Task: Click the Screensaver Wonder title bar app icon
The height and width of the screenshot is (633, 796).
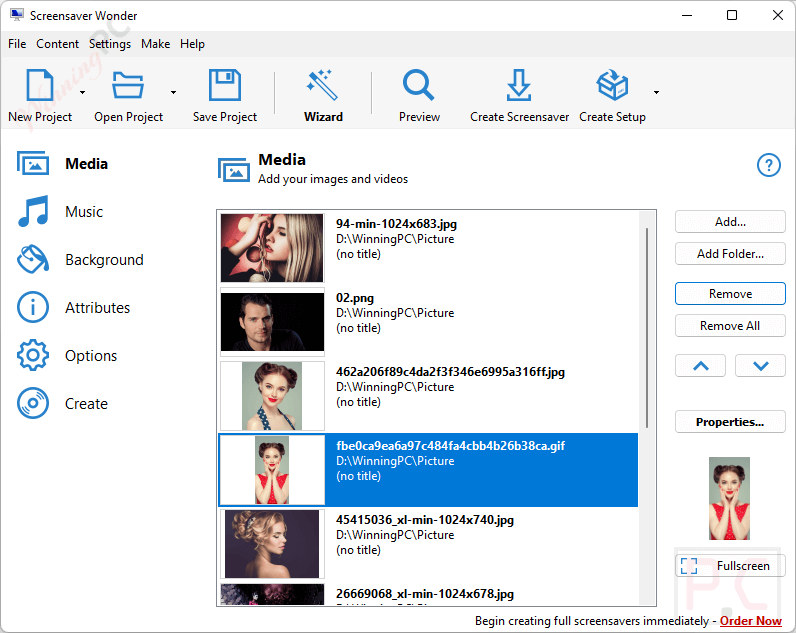Action: pyautogui.click(x=17, y=15)
